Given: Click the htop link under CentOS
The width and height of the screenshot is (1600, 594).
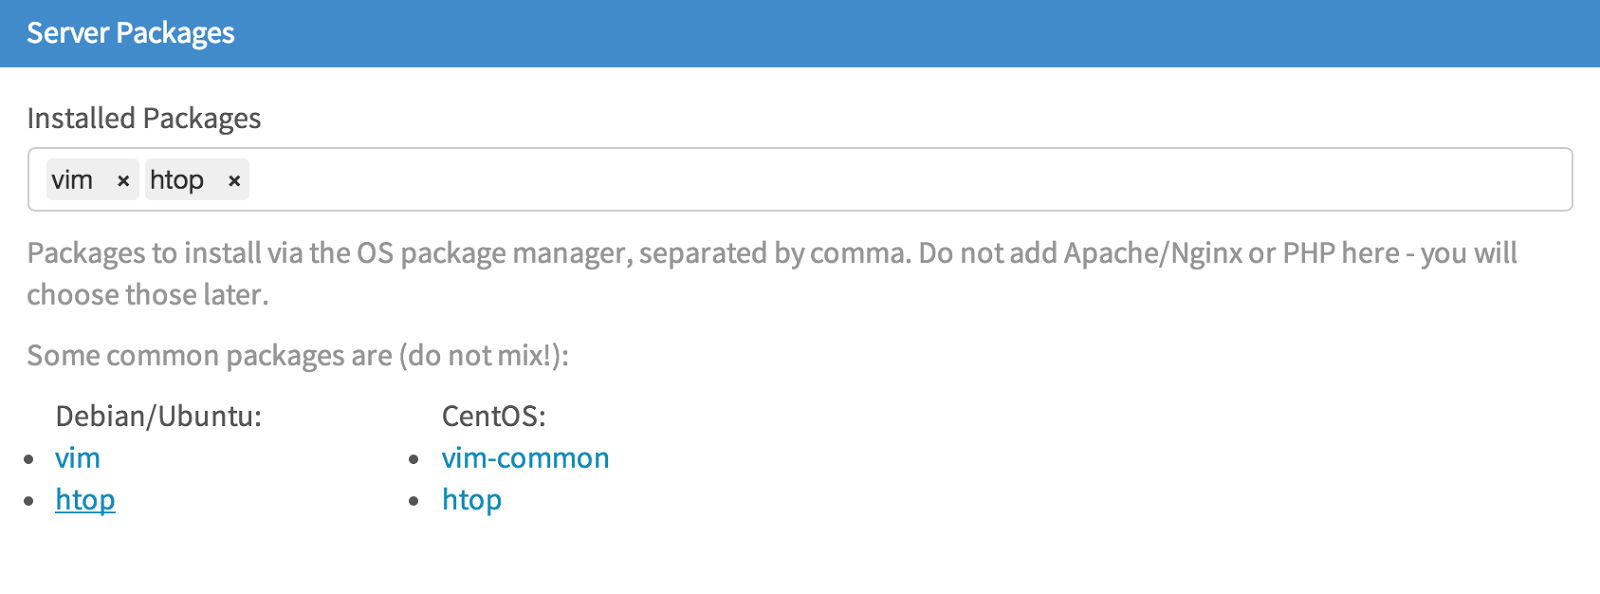Looking at the screenshot, I should click(x=472, y=500).
